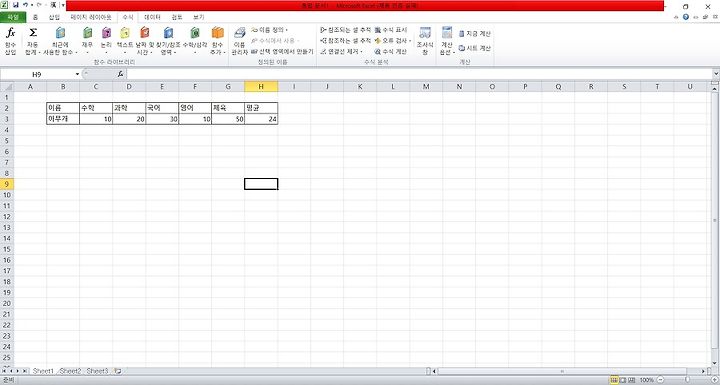Open the File (파일) tab
The height and width of the screenshot is (385, 720).
pos(13,17)
